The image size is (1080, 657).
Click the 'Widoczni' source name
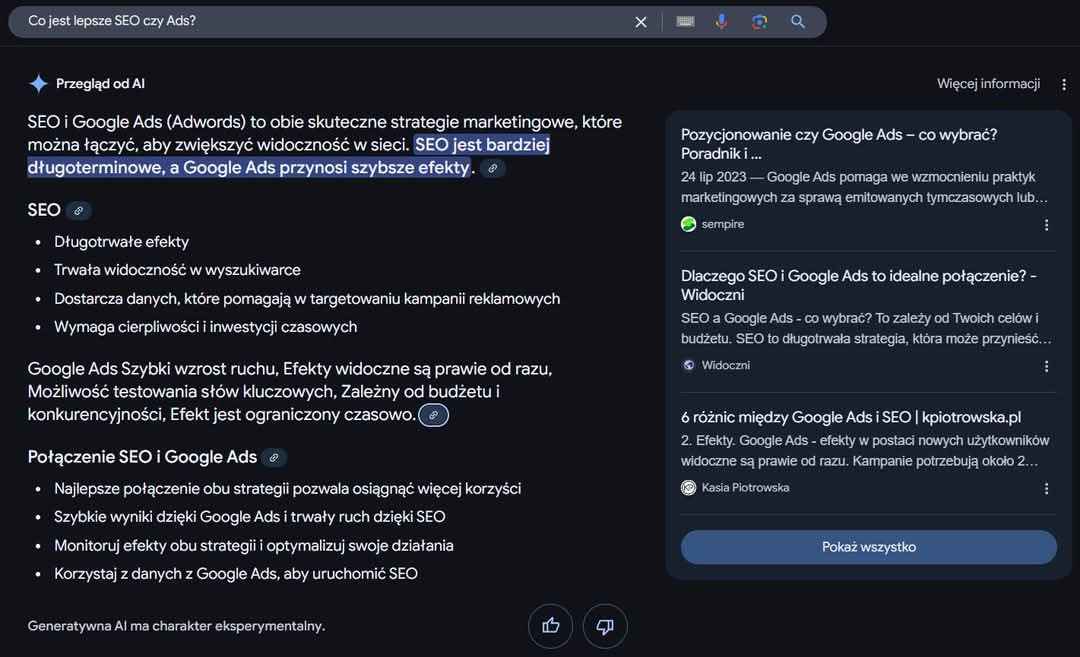725,366
